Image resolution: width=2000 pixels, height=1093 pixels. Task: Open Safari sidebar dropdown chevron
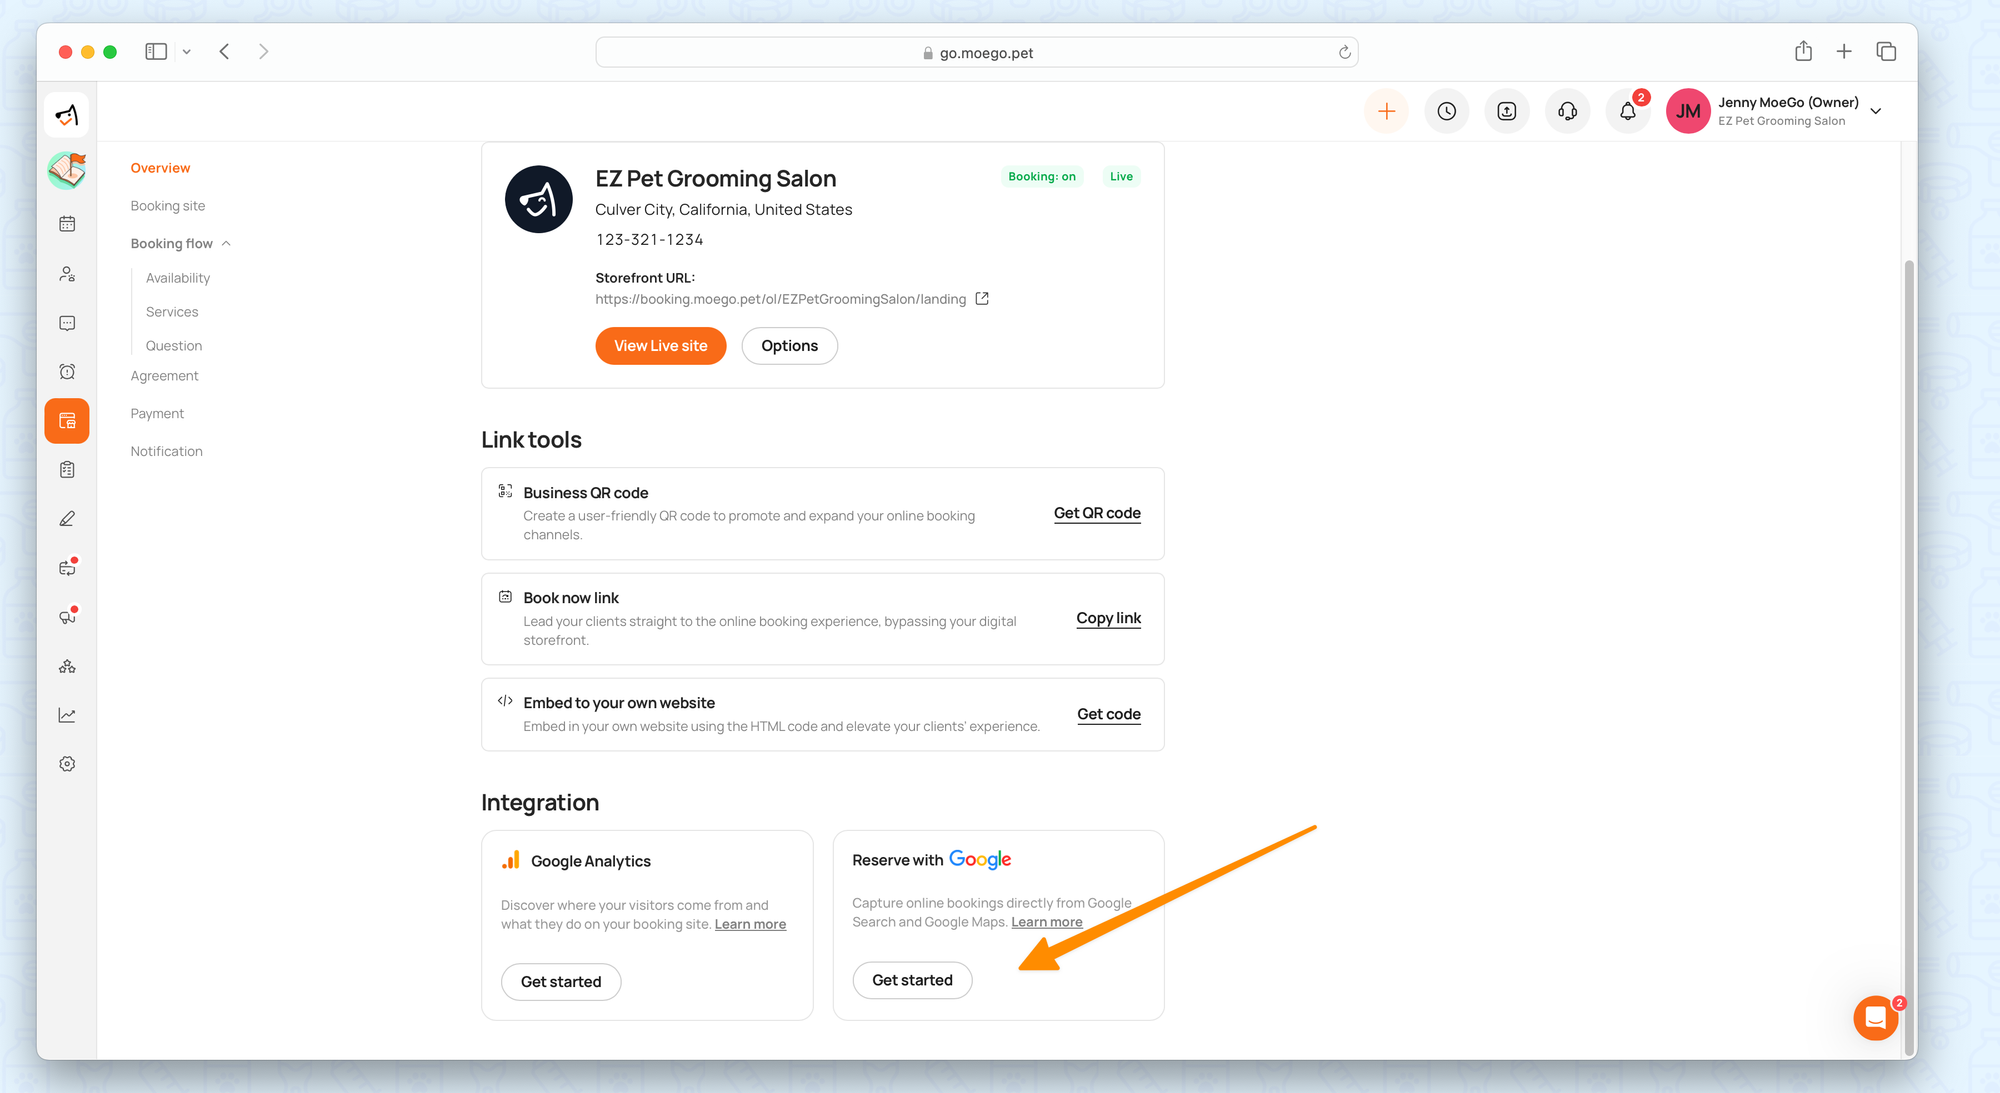click(187, 52)
